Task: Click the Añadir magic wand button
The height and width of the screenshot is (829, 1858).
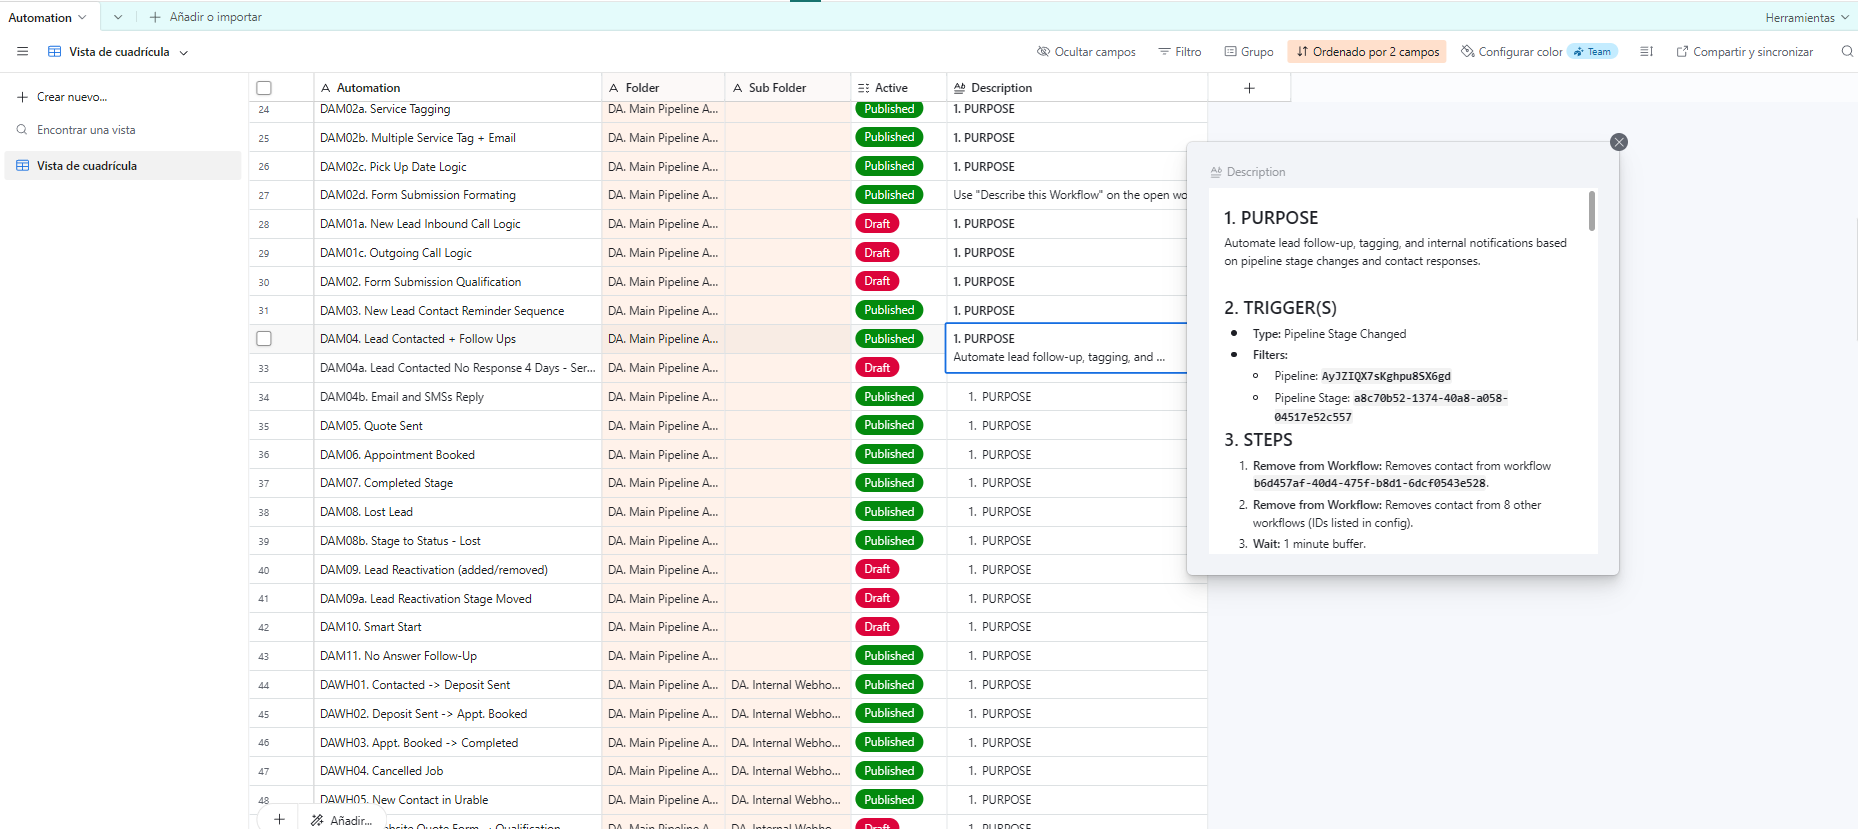Action: pos(342,820)
